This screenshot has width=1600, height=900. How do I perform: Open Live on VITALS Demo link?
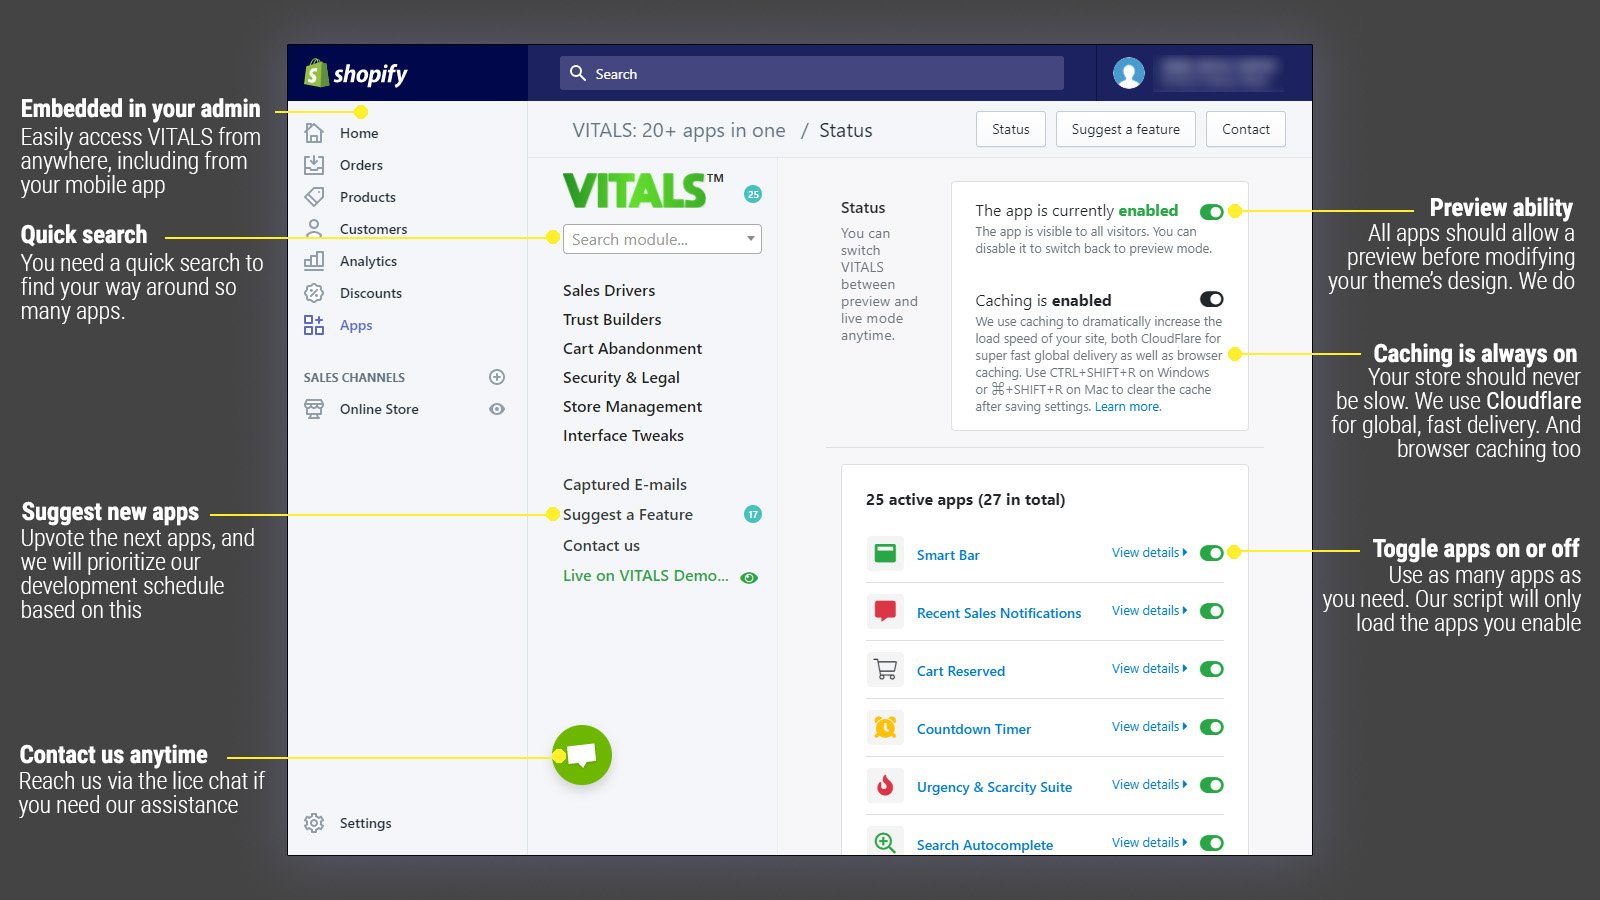(x=645, y=576)
